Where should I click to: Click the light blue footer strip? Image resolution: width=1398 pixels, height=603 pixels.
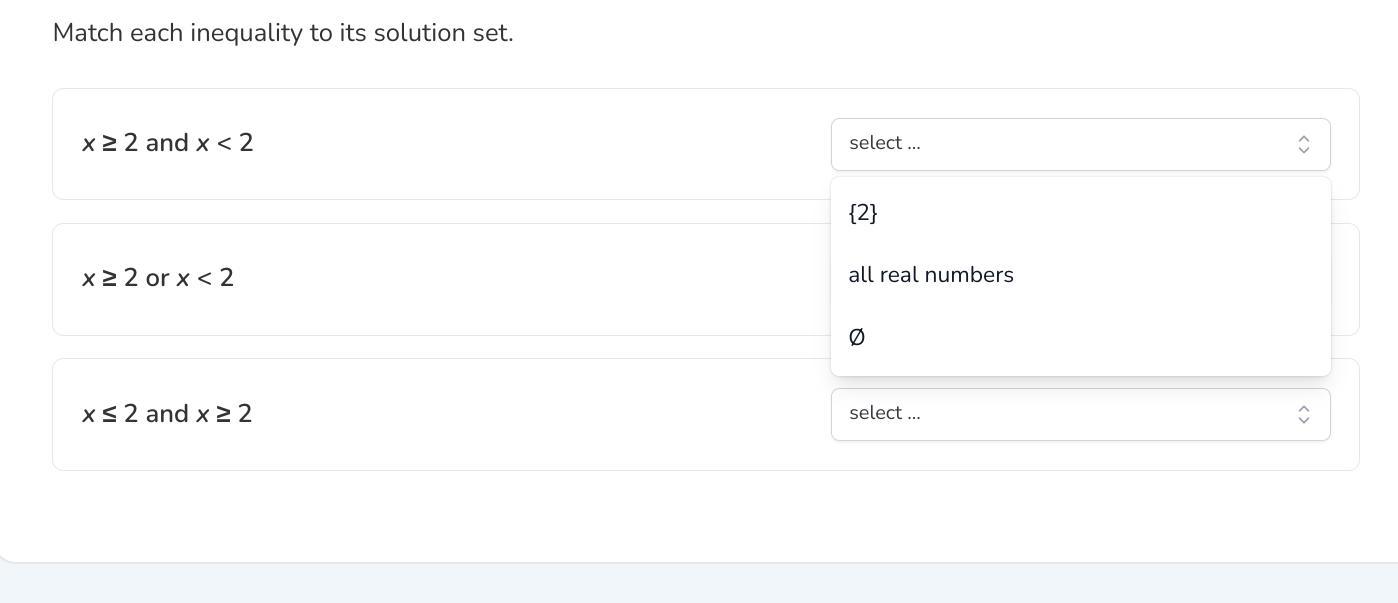[x=700, y=584]
